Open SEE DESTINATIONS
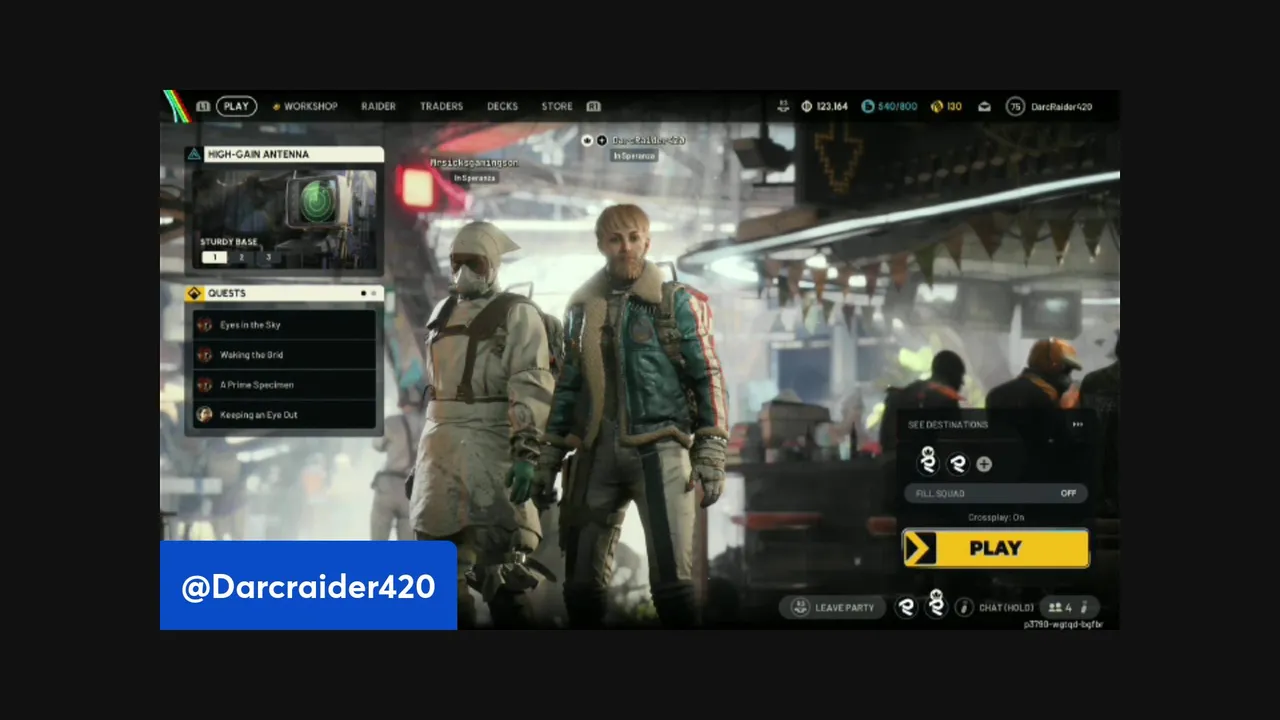The width and height of the screenshot is (1280, 720). point(948,424)
